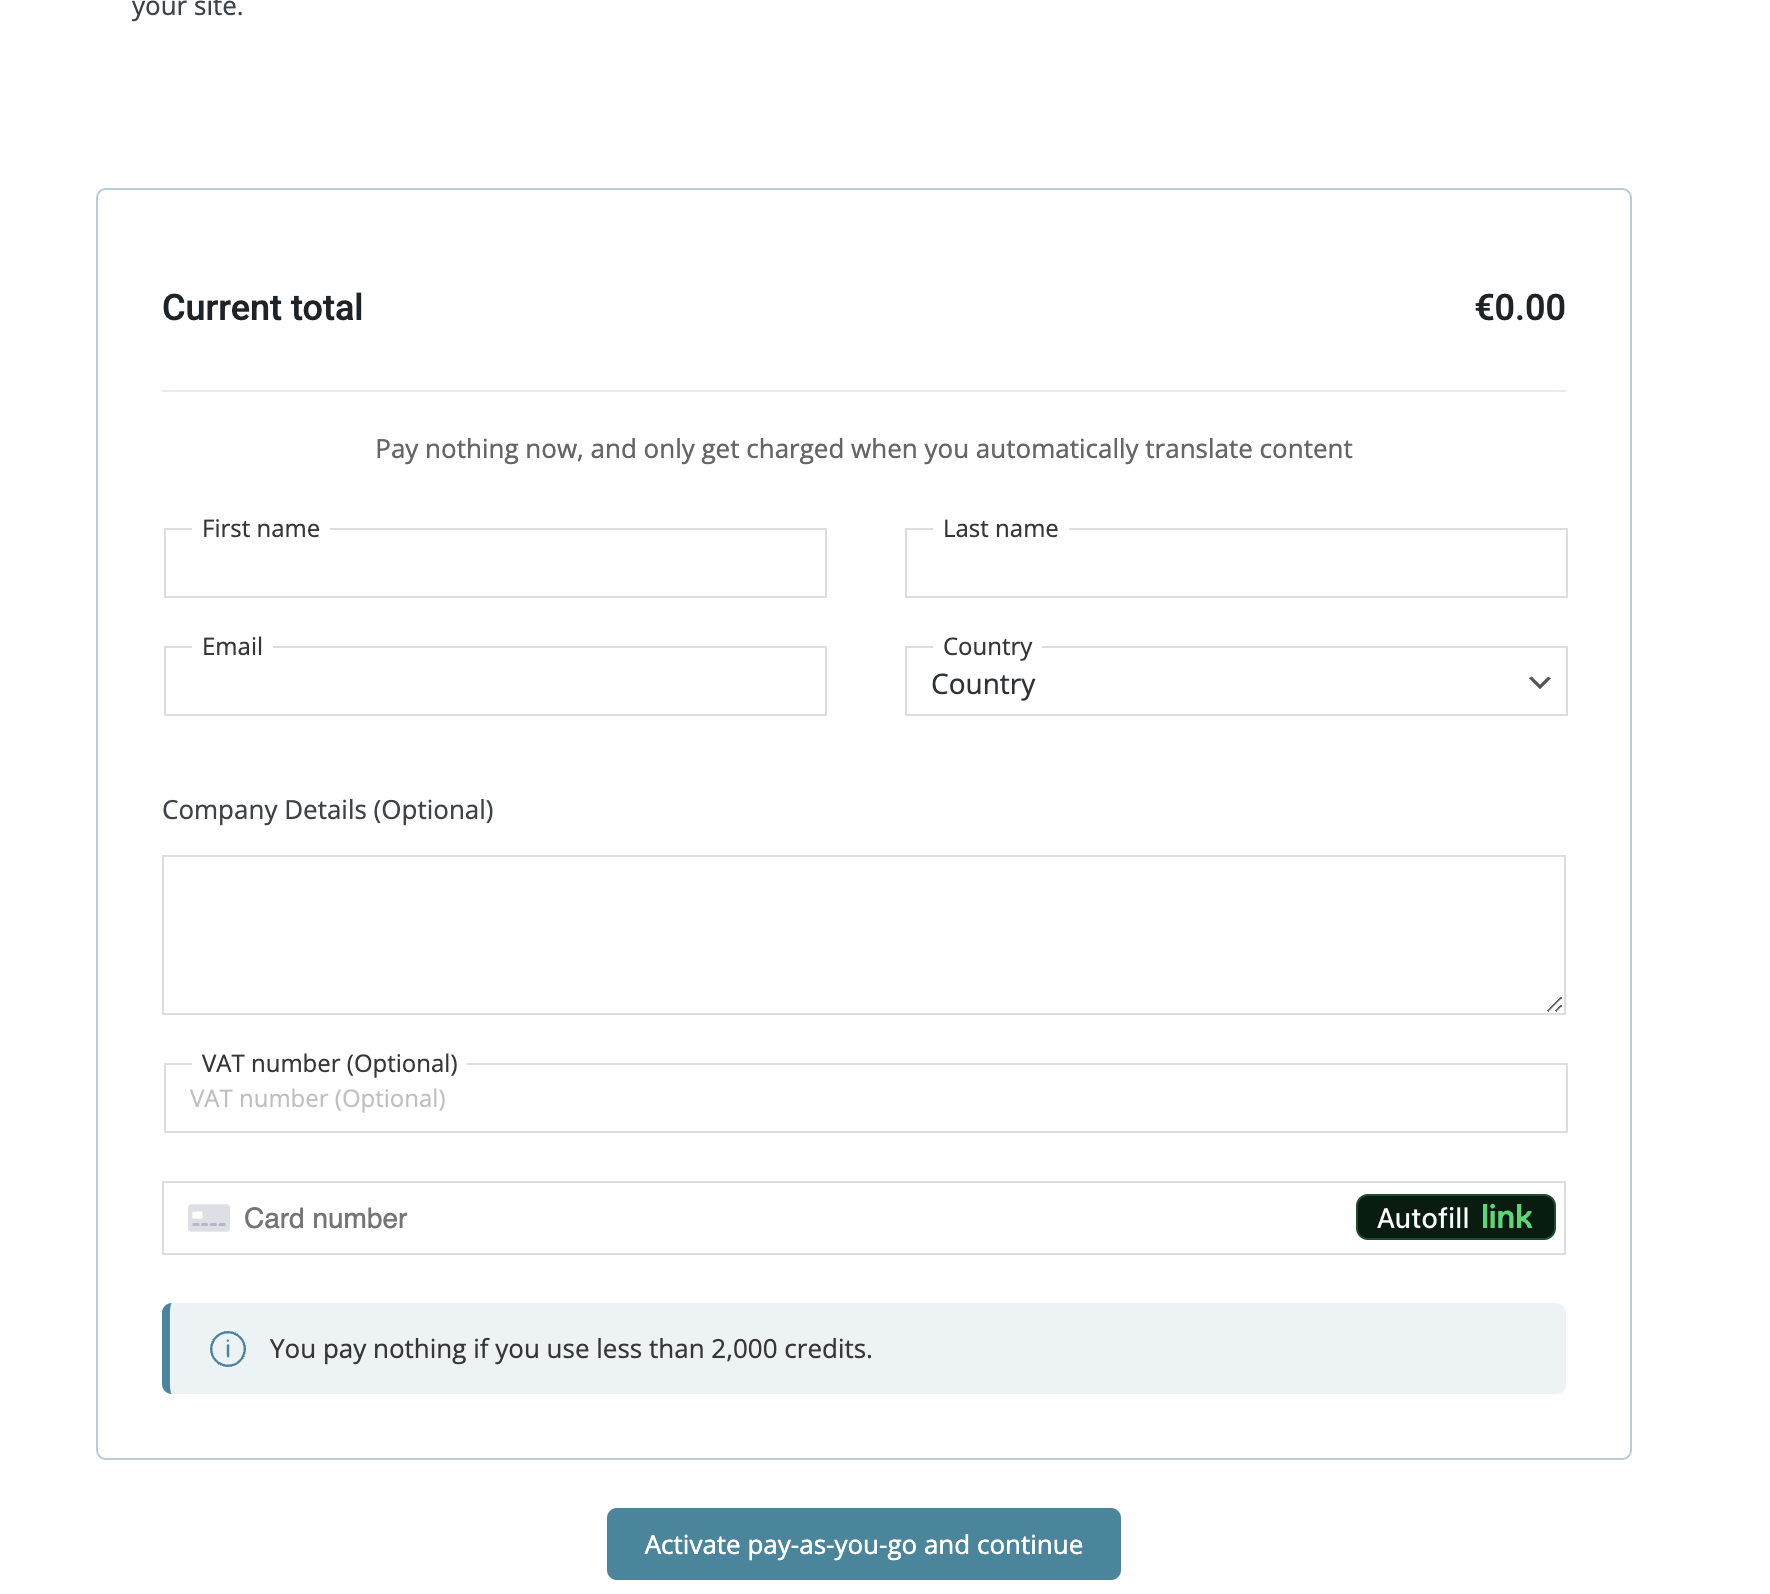
Task: Click the green link logo in Autofill button
Action: (x=1506, y=1217)
